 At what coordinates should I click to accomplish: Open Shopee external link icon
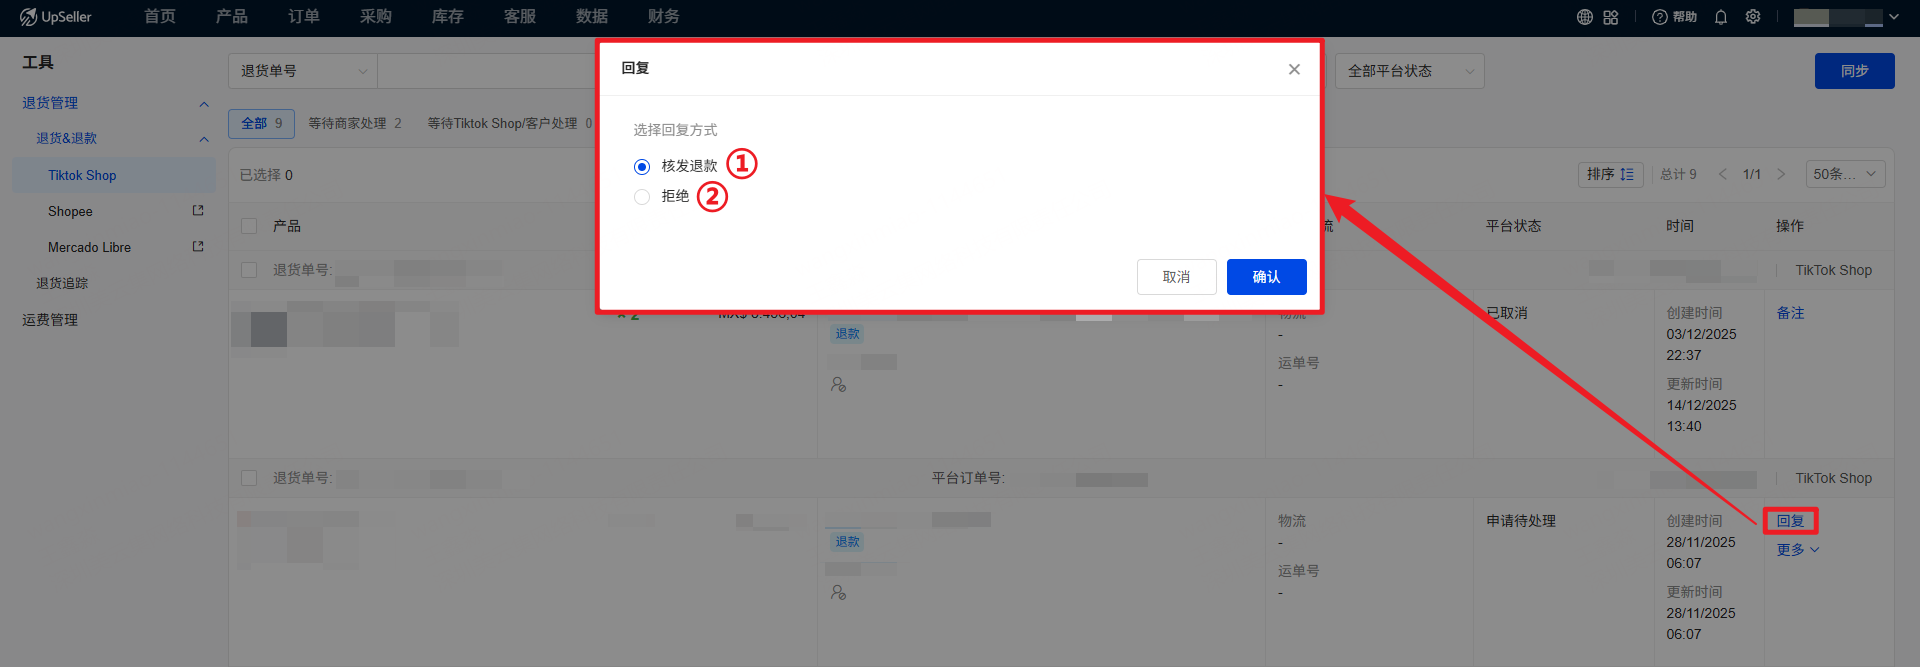[x=198, y=211]
